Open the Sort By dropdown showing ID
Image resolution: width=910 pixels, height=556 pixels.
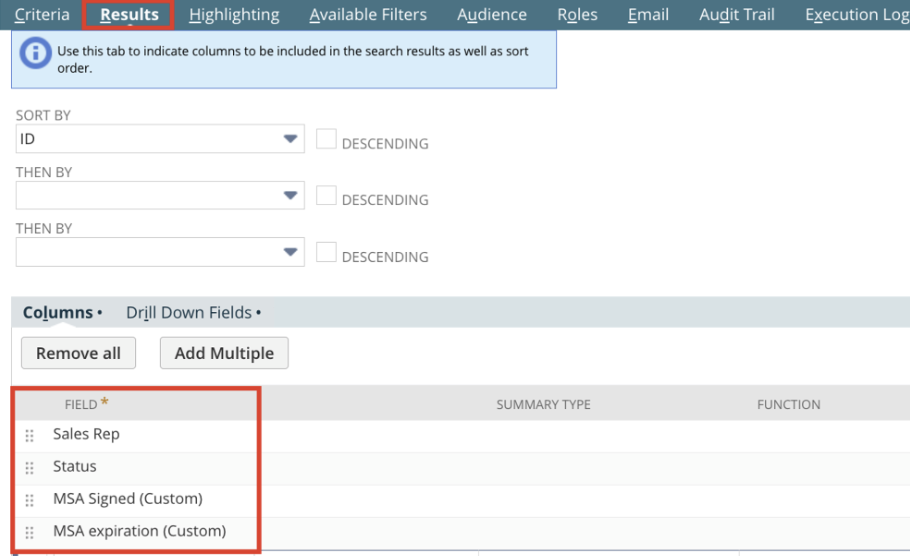point(160,139)
